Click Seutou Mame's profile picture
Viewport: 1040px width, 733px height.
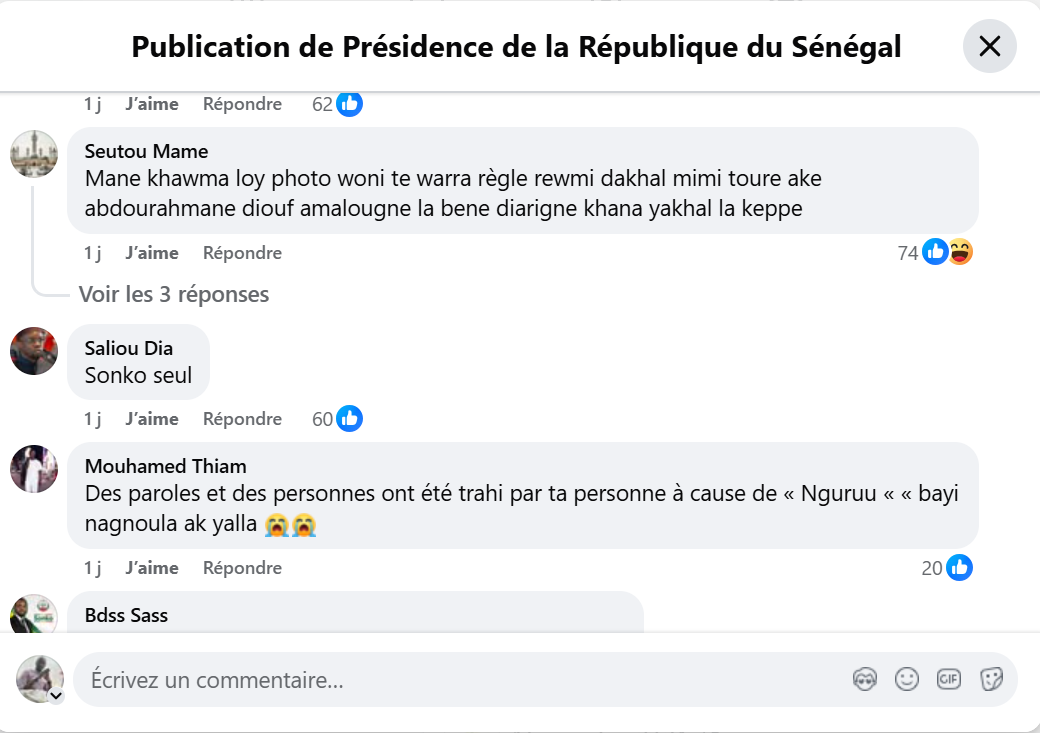click(34, 153)
